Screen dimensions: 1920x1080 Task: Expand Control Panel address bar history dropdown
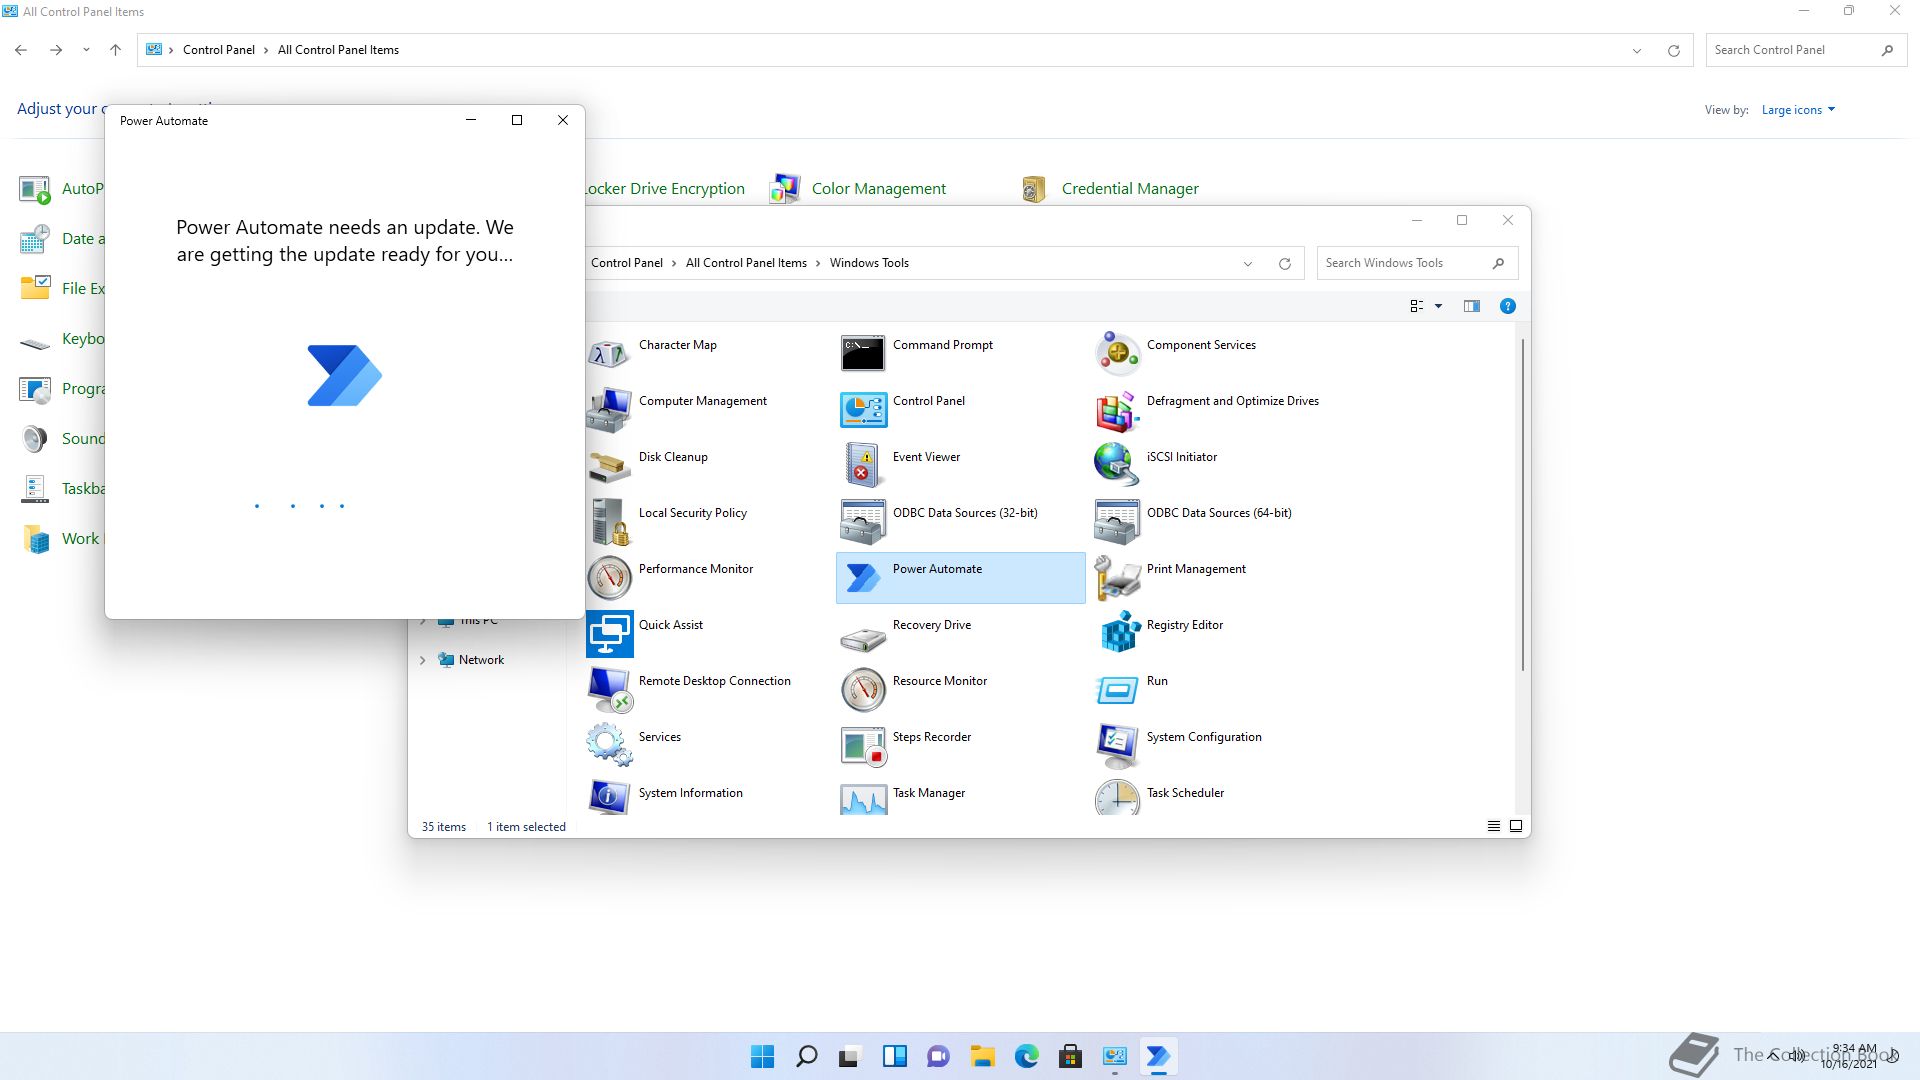coord(1636,50)
